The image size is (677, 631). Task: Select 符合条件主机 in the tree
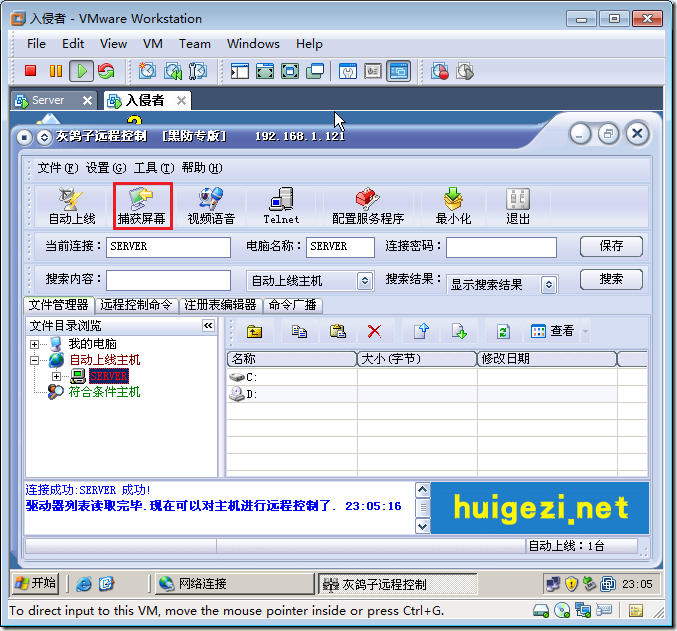pyautogui.click(x=104, y=392)
